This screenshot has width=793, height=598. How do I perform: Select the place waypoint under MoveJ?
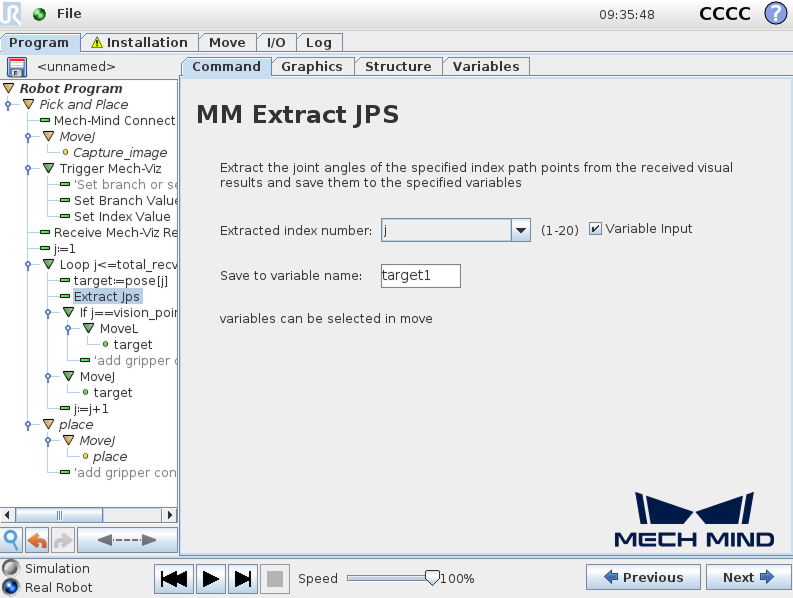110,457
